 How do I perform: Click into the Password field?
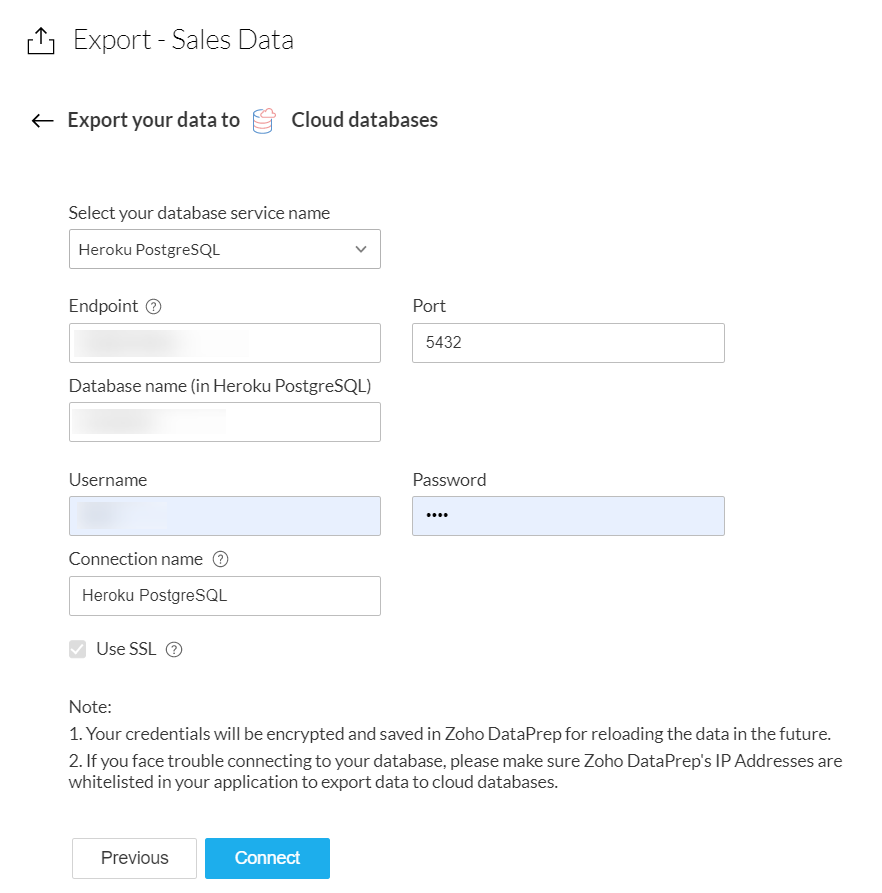pos(568,516)
